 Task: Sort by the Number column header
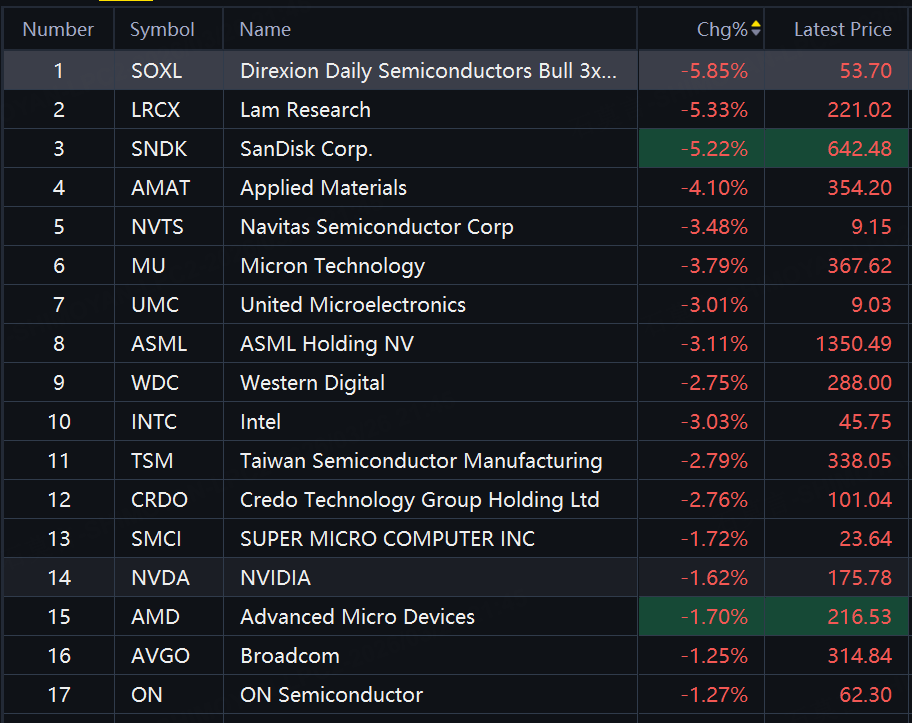[58, 29]
